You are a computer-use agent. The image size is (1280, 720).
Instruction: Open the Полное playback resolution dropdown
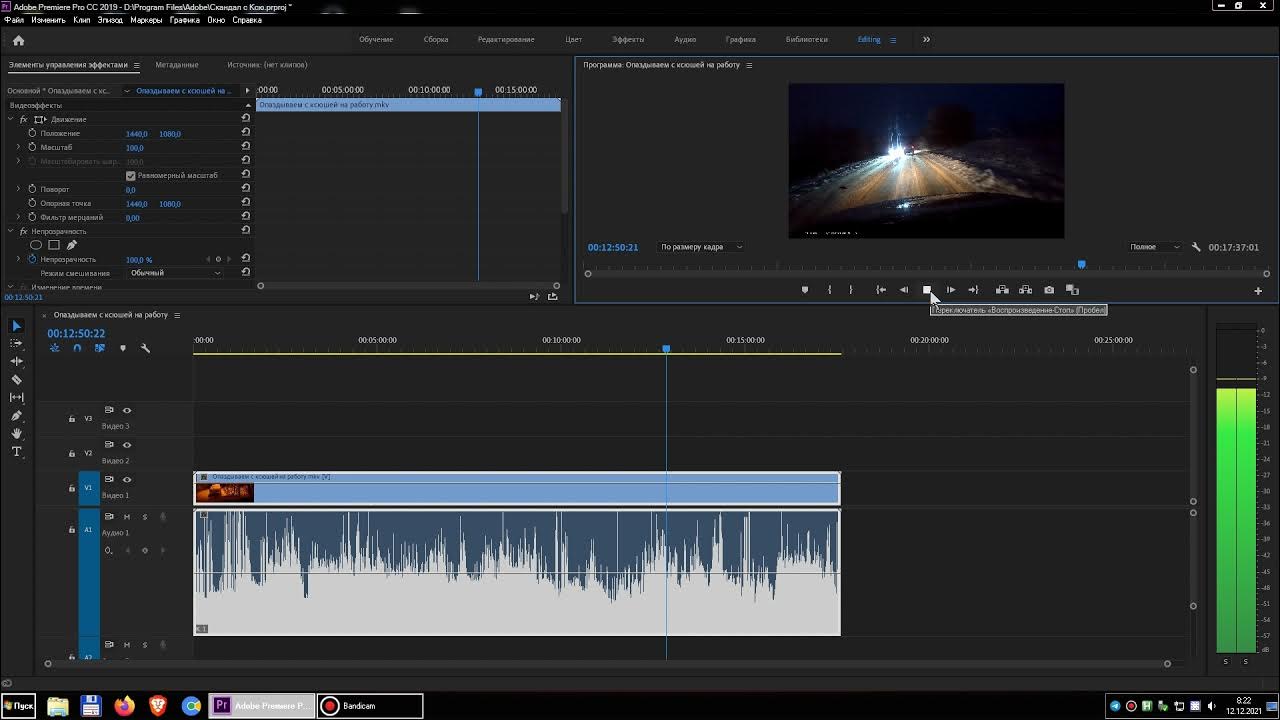[1154, 247]
